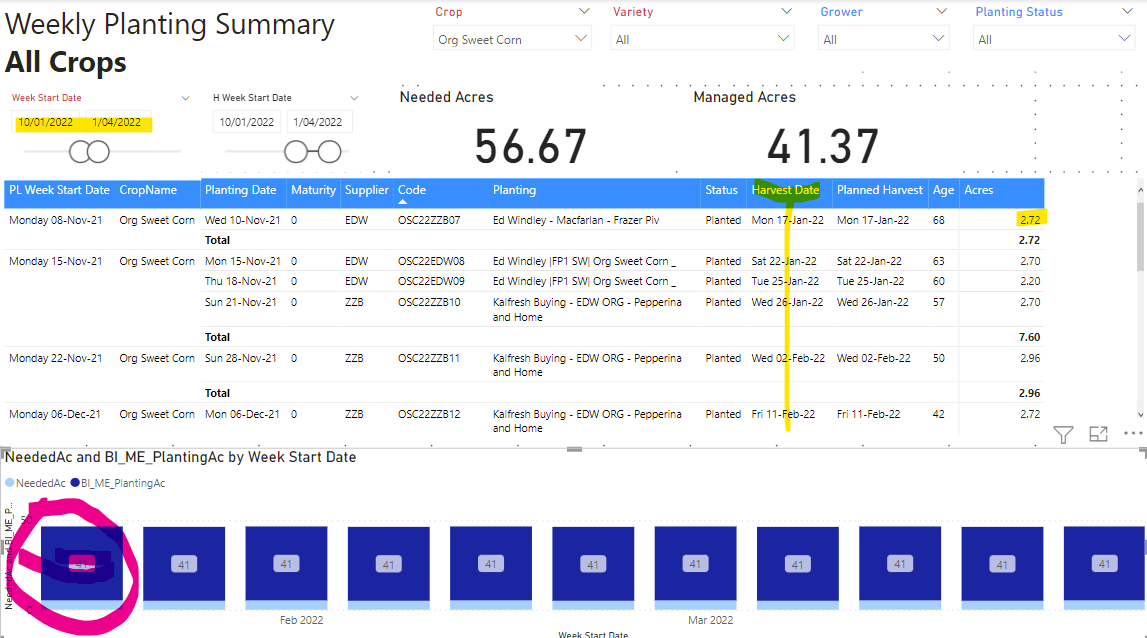The image size is (1147, 638).
Task: Edit Week Start Date end value 1/04/2022
Action: pos(117,122)
